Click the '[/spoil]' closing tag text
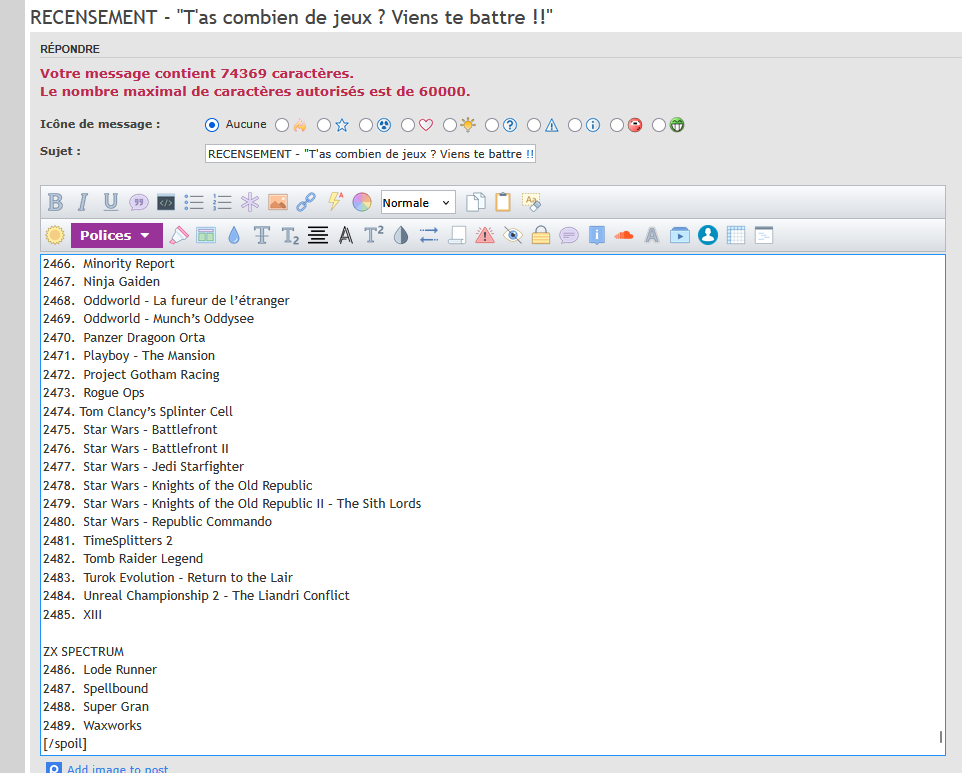The height and width of the screenshot is (773, 962). coord(65,744)
